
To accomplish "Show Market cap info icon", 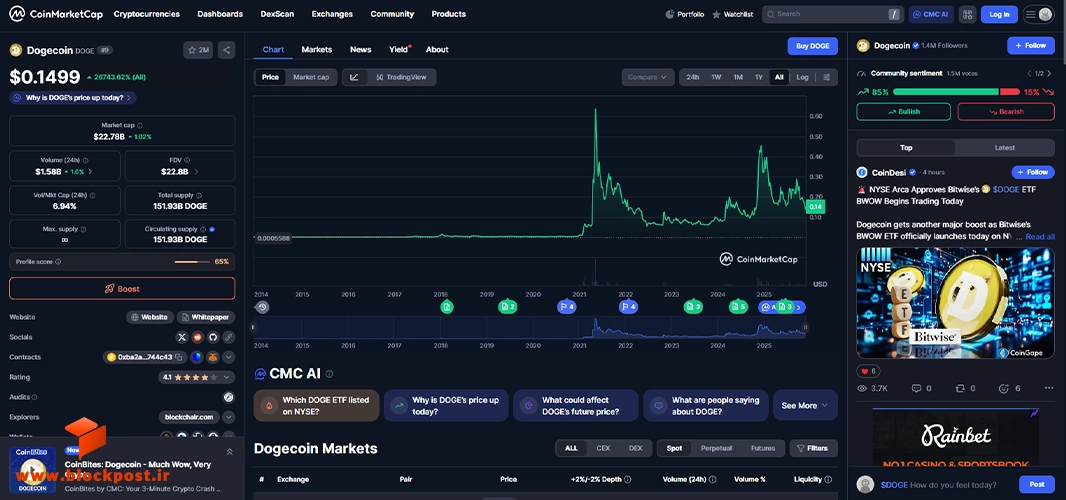I will pos(140,125).
